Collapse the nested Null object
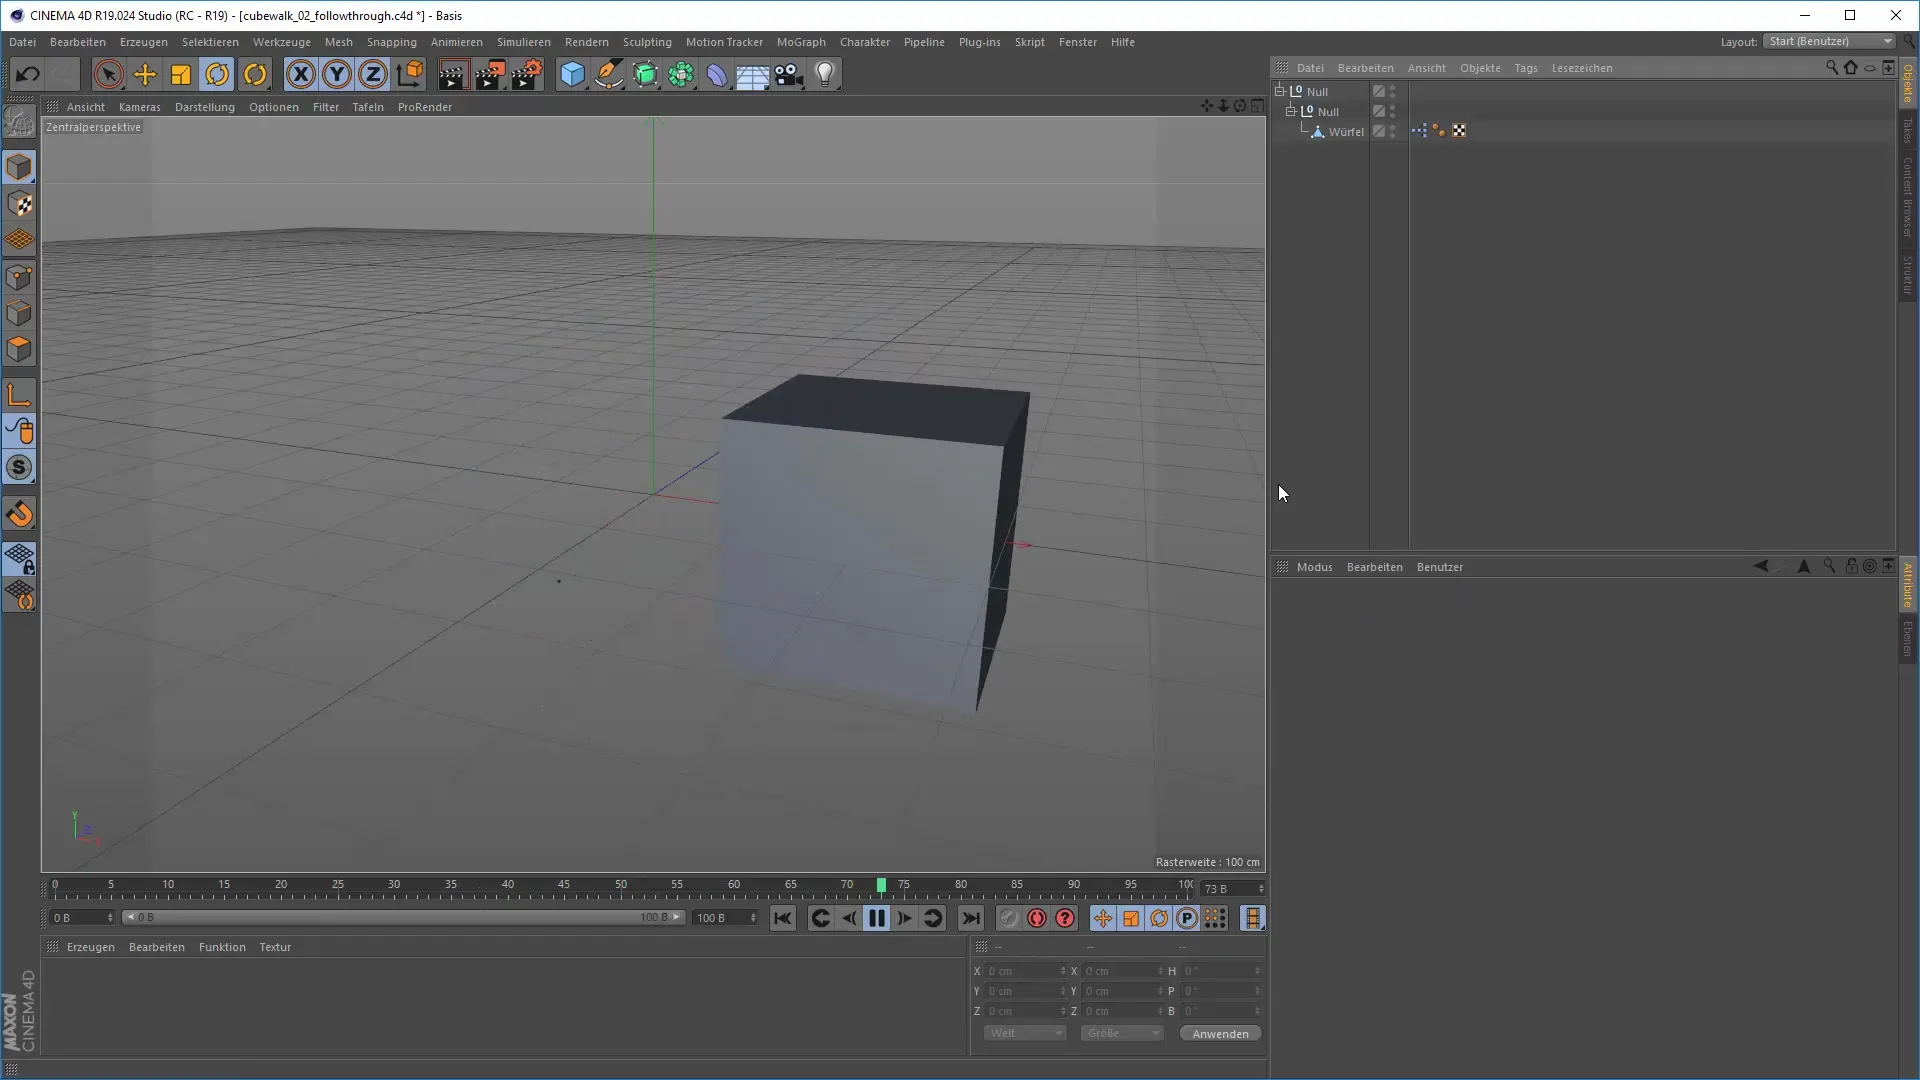 (1291, 111)
